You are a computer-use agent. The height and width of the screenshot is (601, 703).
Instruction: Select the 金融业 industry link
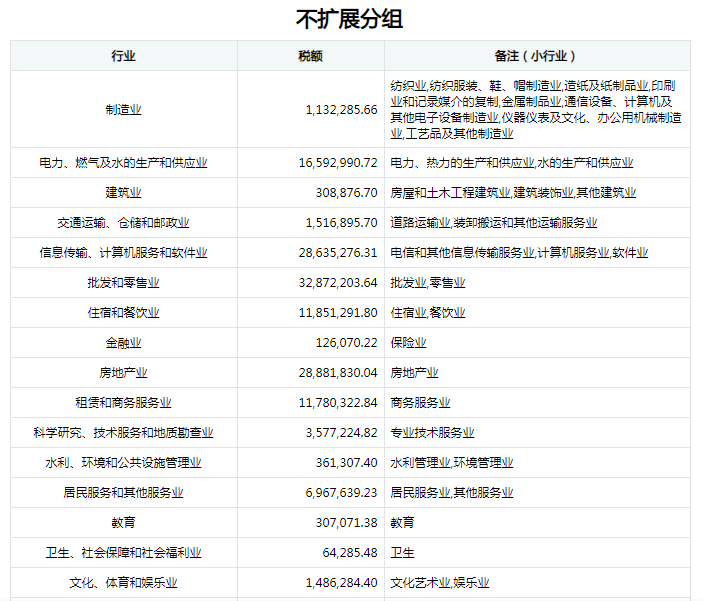[x=123, y=343]
